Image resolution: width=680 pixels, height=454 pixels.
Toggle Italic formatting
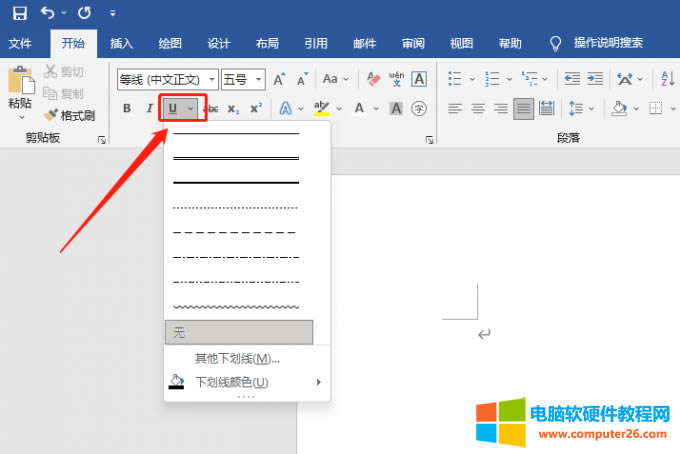(x=149, y=108)
